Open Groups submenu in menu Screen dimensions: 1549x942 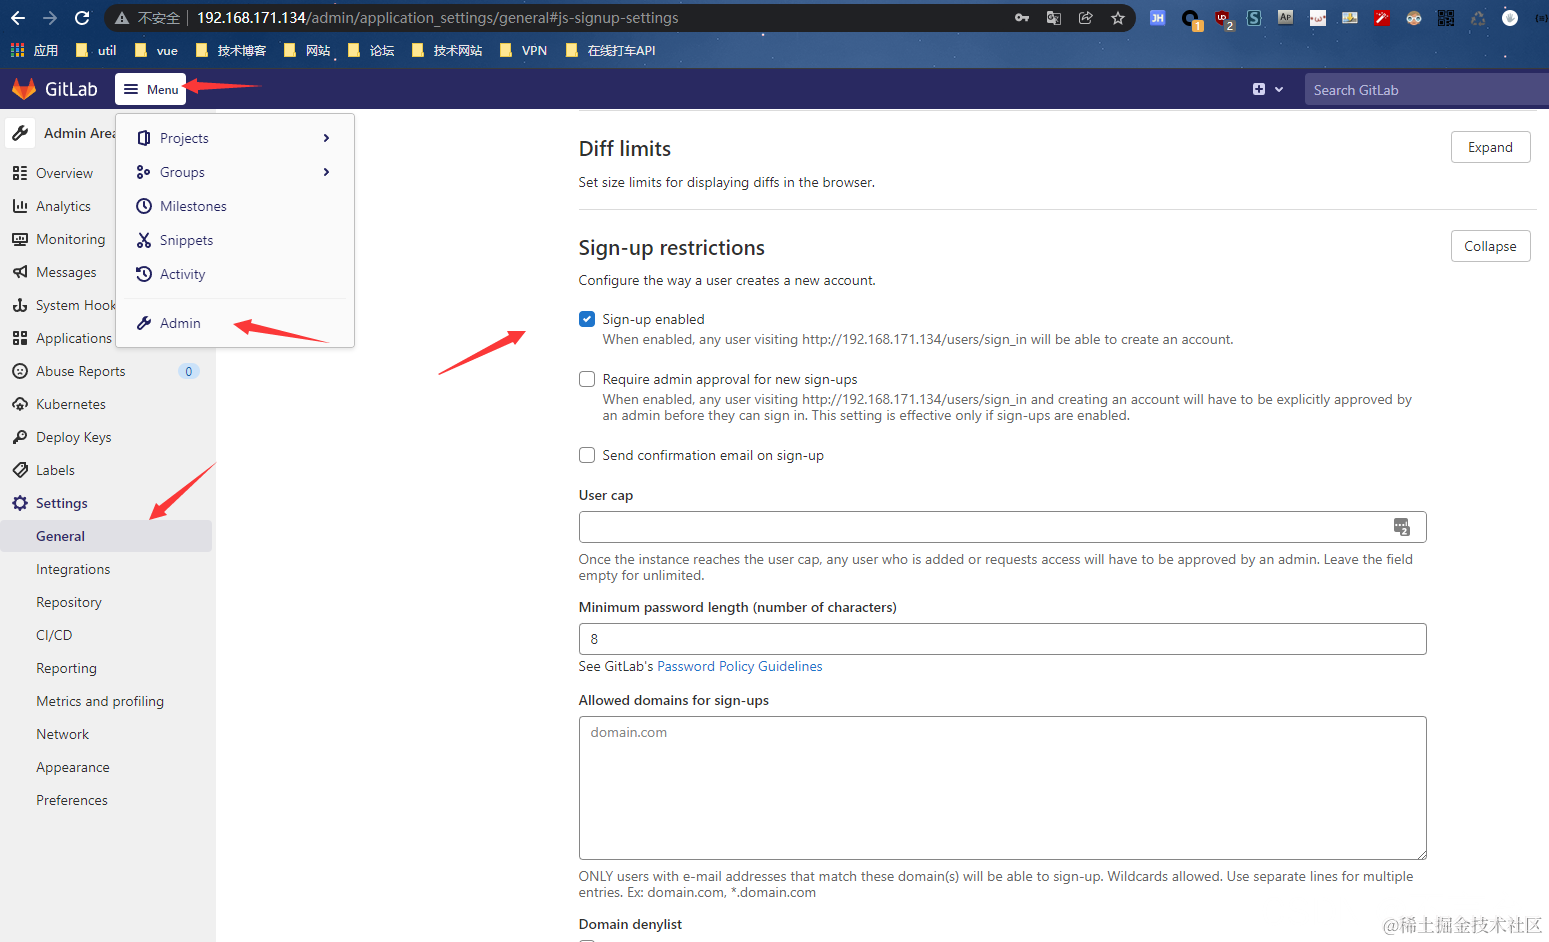[235, 172]
